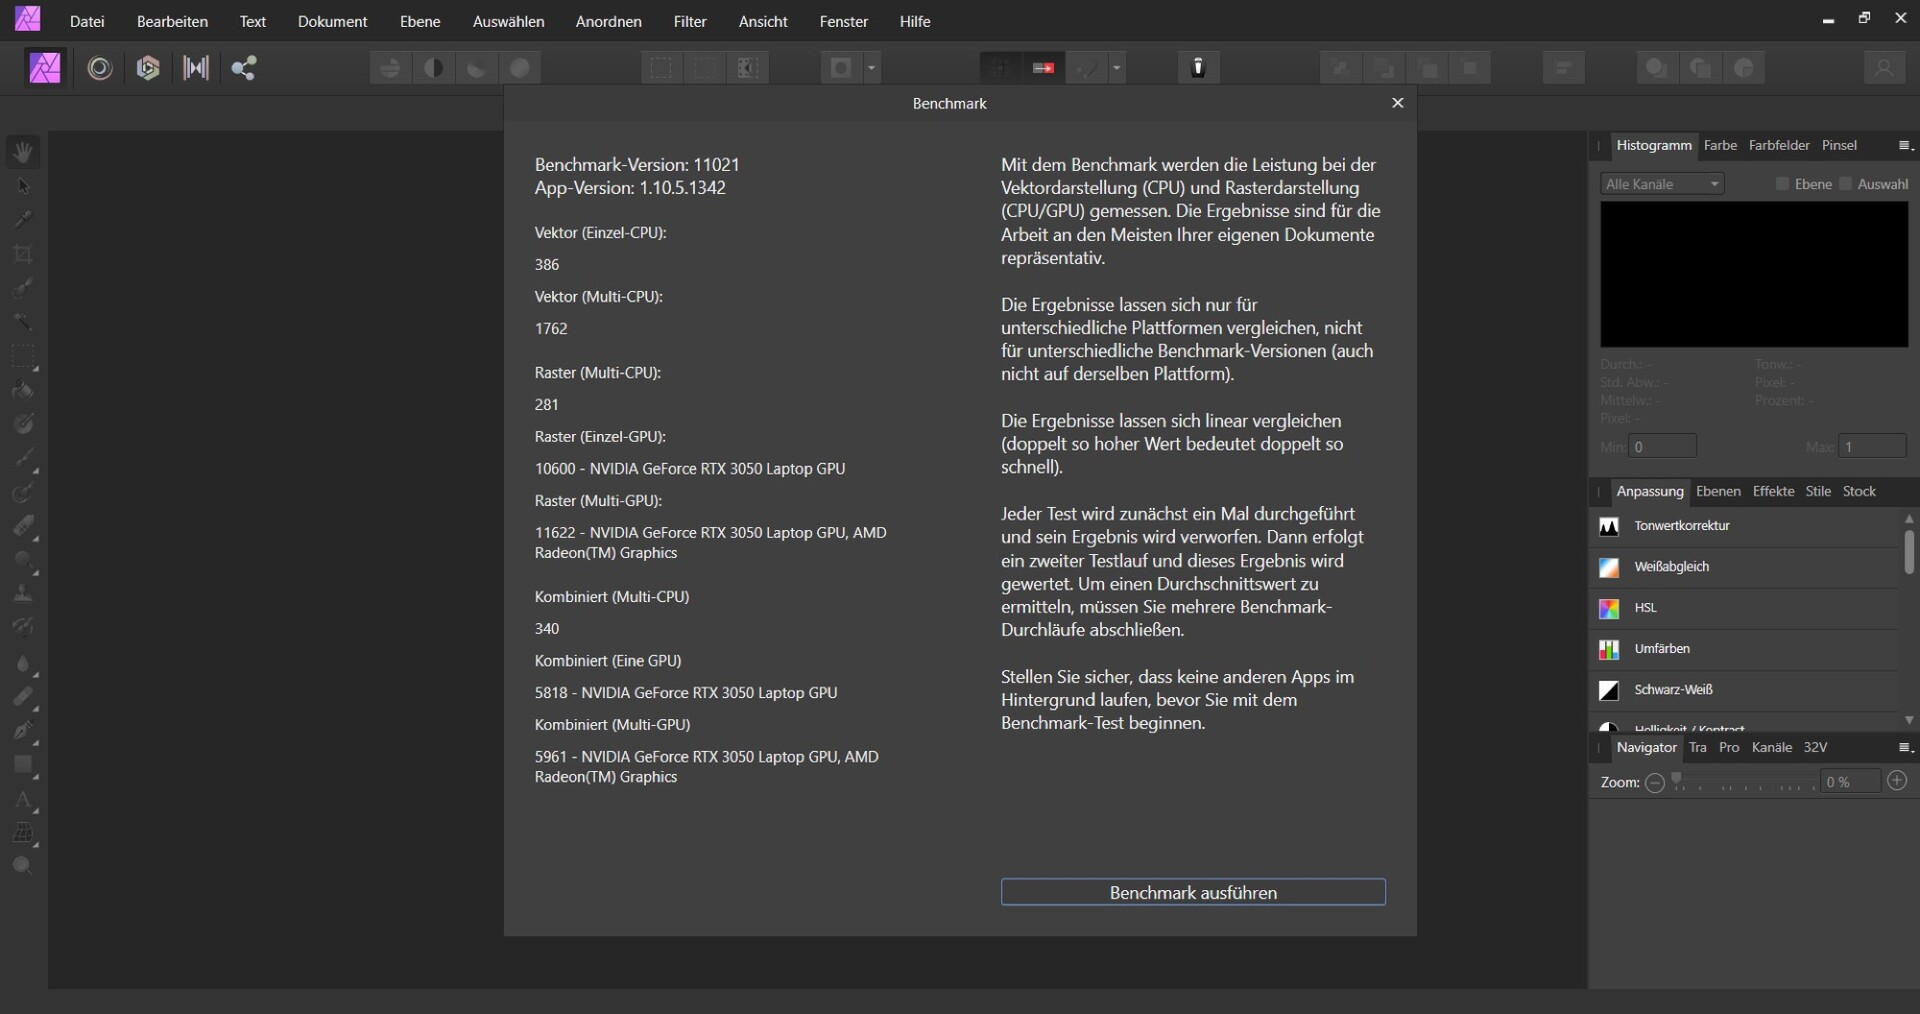
Task: Click the Navigator zoom out minus button
Action: [1655, 783]
